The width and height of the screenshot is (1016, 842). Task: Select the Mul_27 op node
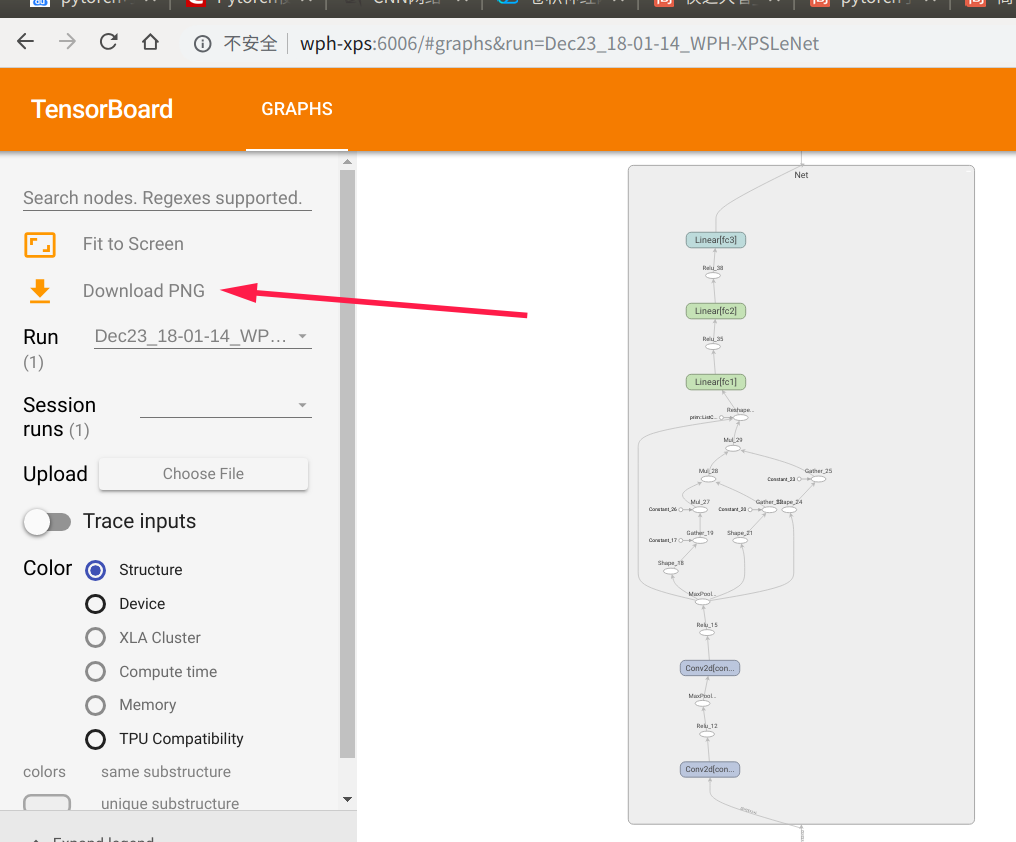pyautogui.click(x=700, y=509)
